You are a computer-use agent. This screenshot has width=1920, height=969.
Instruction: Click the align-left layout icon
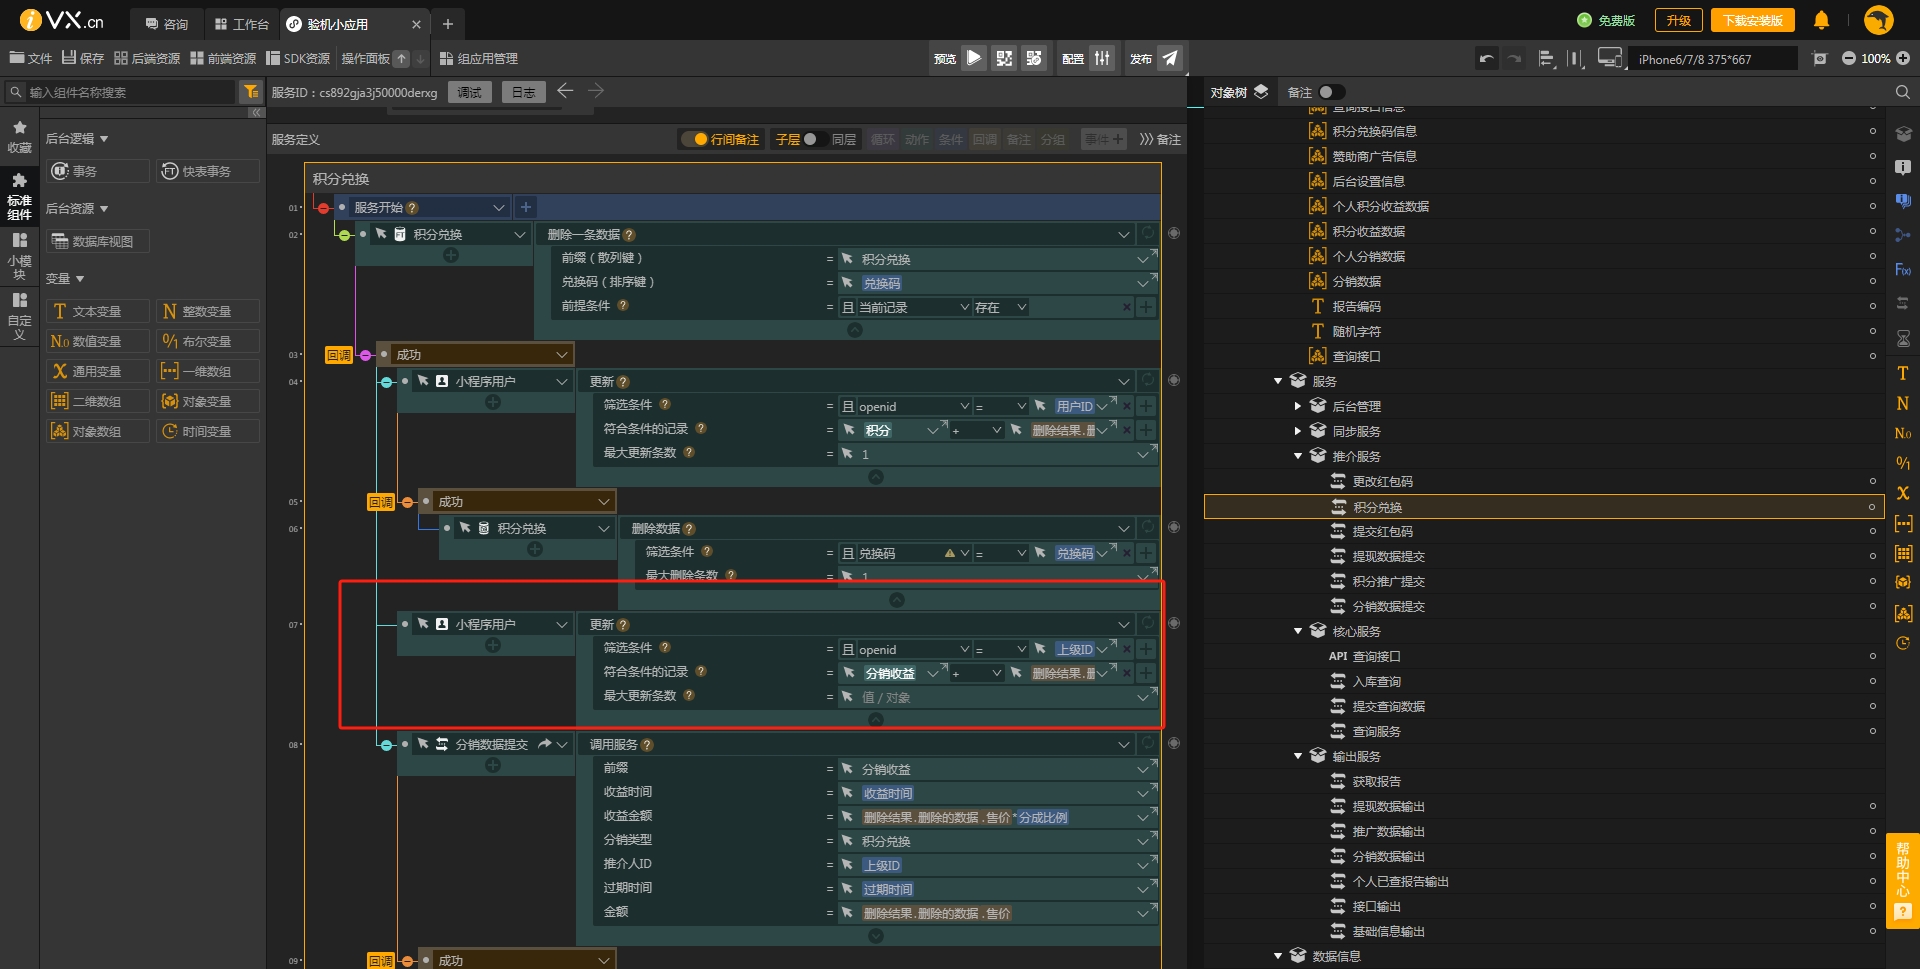click(1547, 59)
